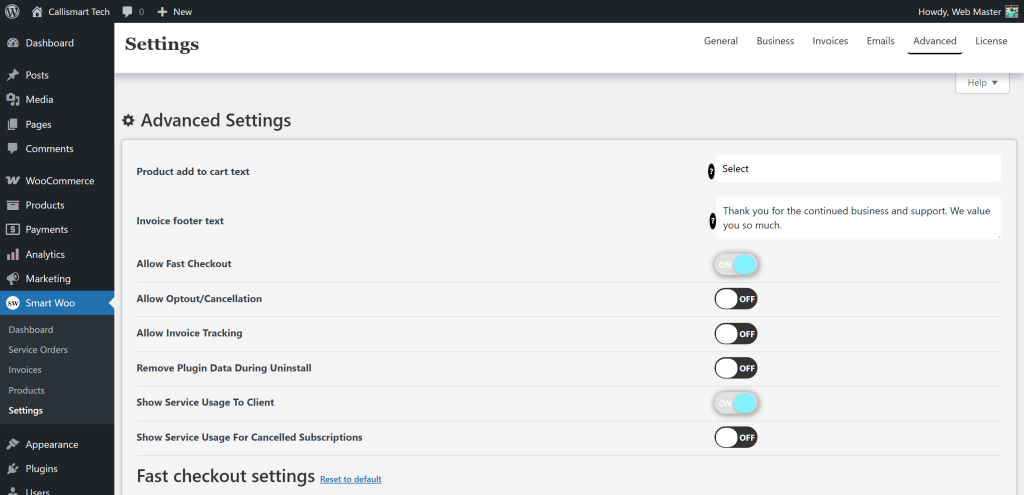Enable Allow Invoice Tracking switch
Image resolution: width=1024 pixels, height=495 pixels.
coord(736,334)
